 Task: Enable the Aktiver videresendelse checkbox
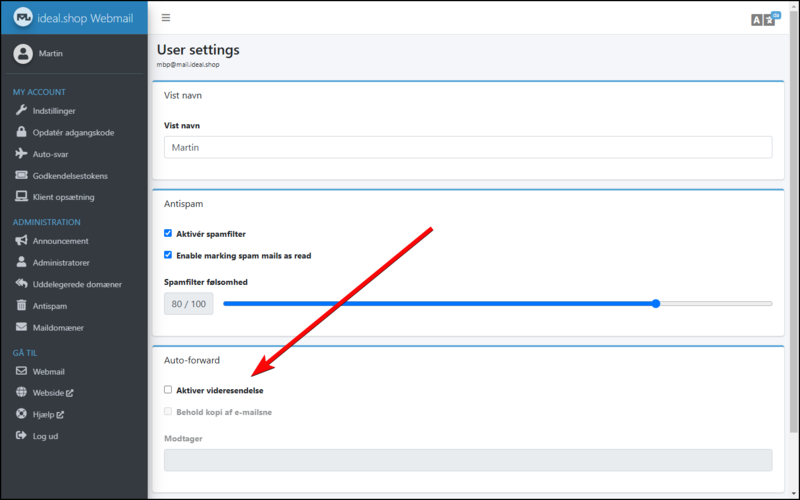click(x=168, y=390)
